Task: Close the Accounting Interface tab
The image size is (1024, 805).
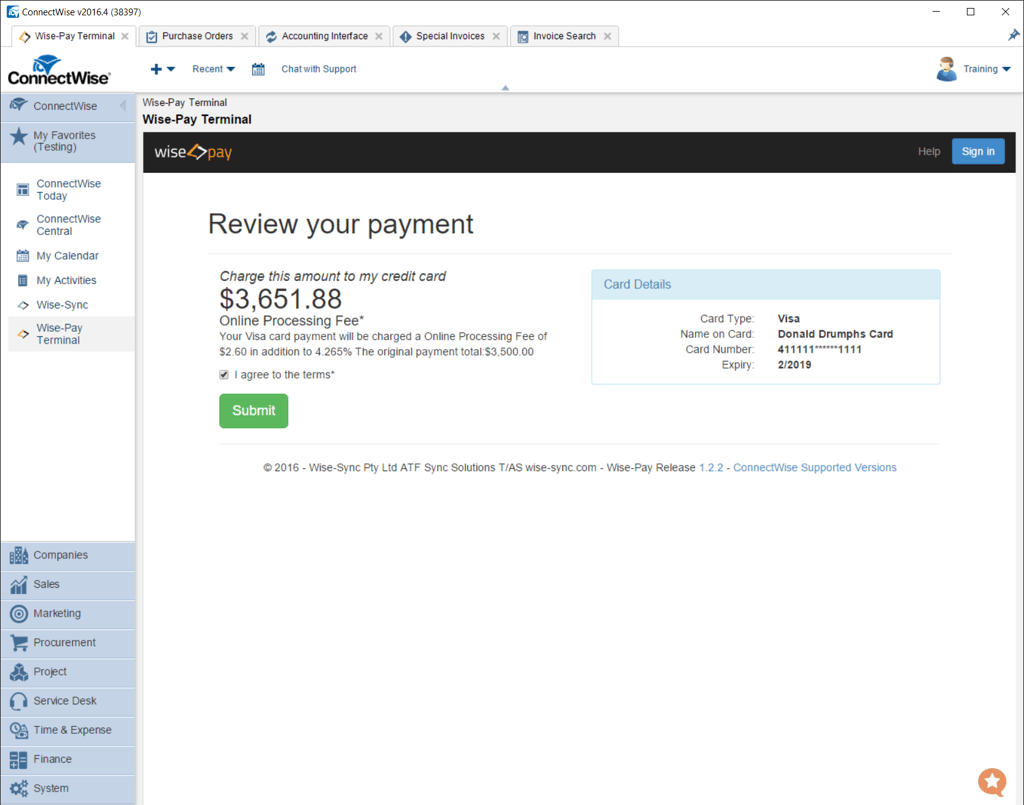Action: click(379, 37)
